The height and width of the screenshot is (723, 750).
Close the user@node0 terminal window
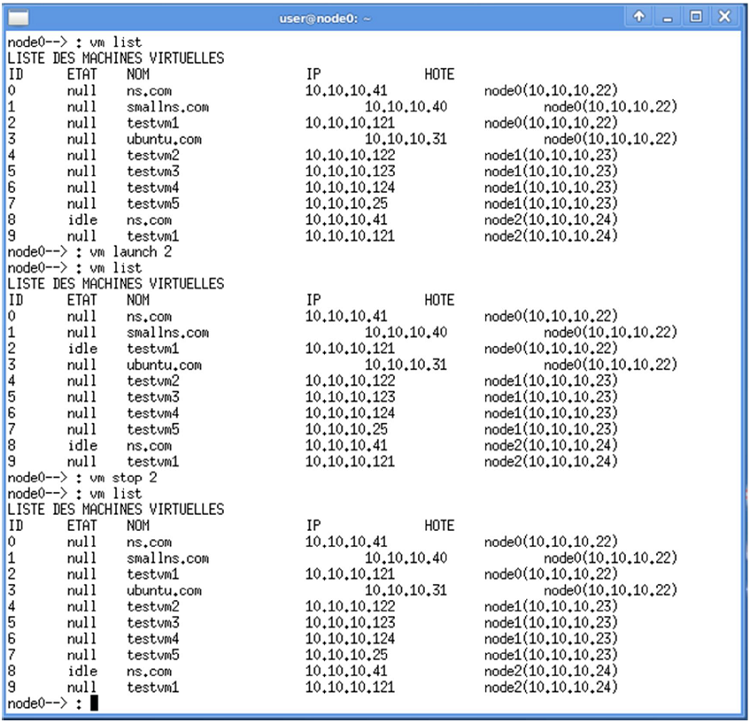coord(726,17)
